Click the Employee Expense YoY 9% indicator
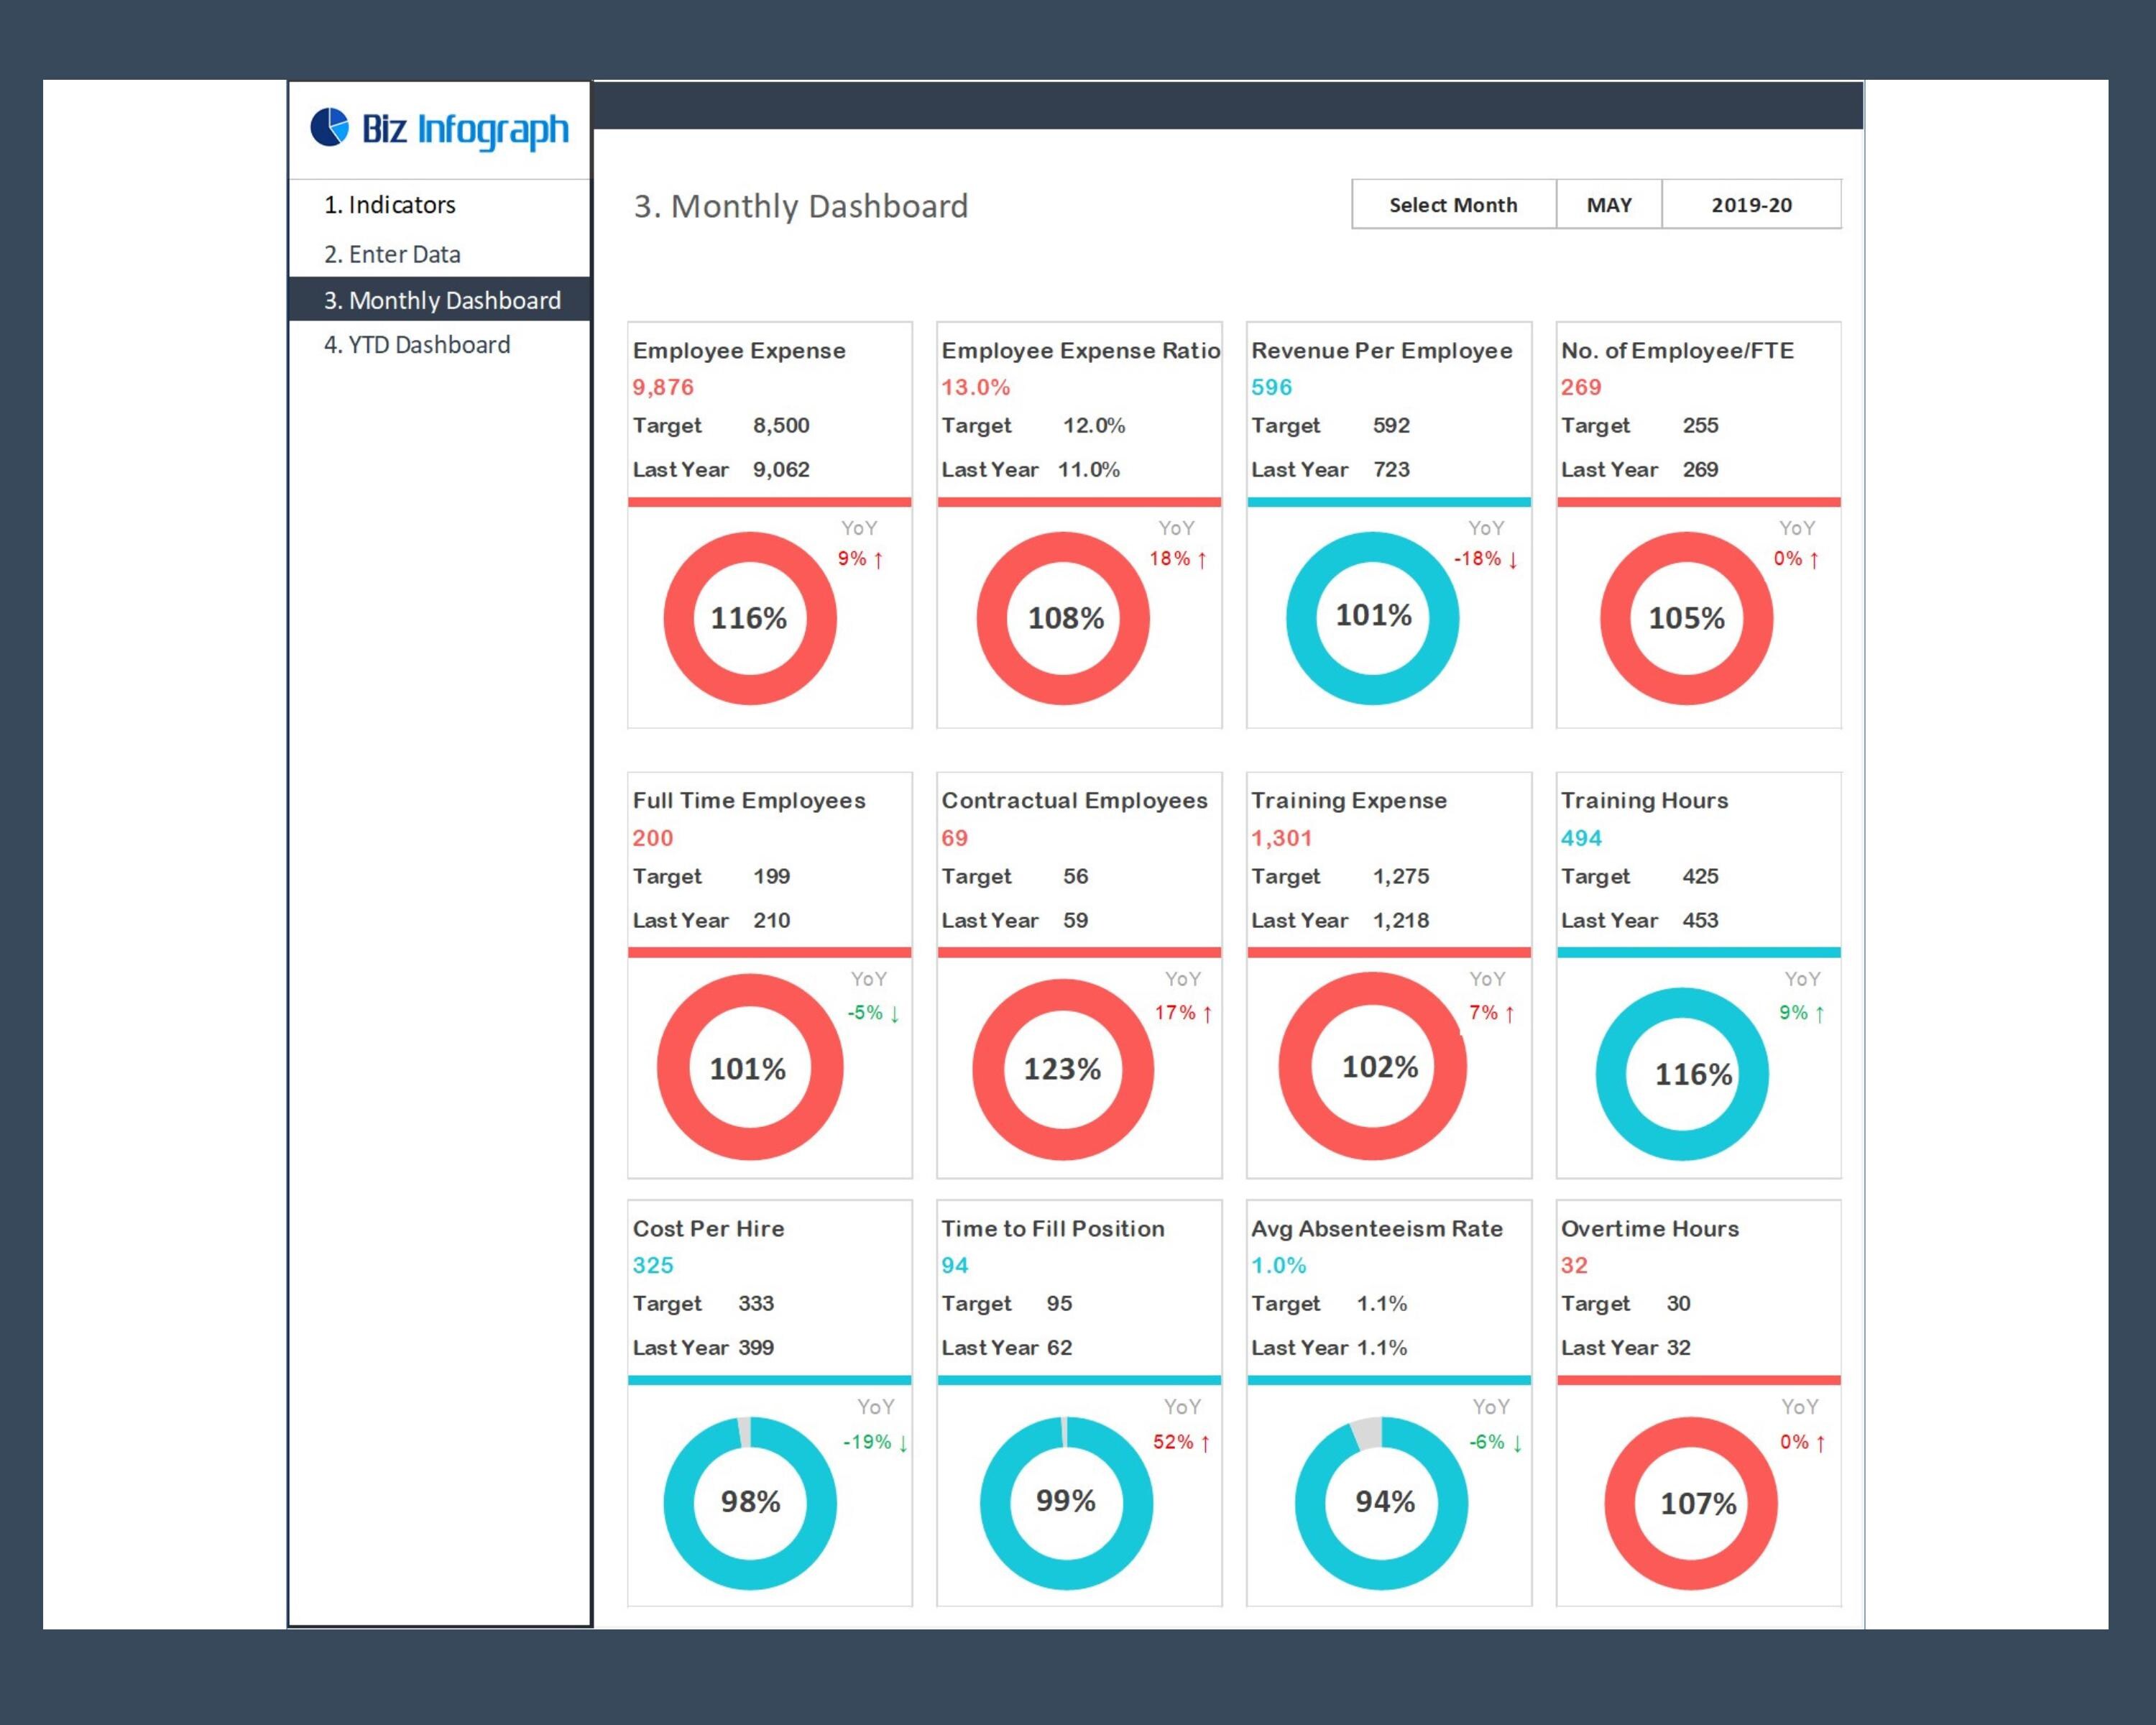Image resolution: width=2156 pixels, height=1725 pixels. 861,559
